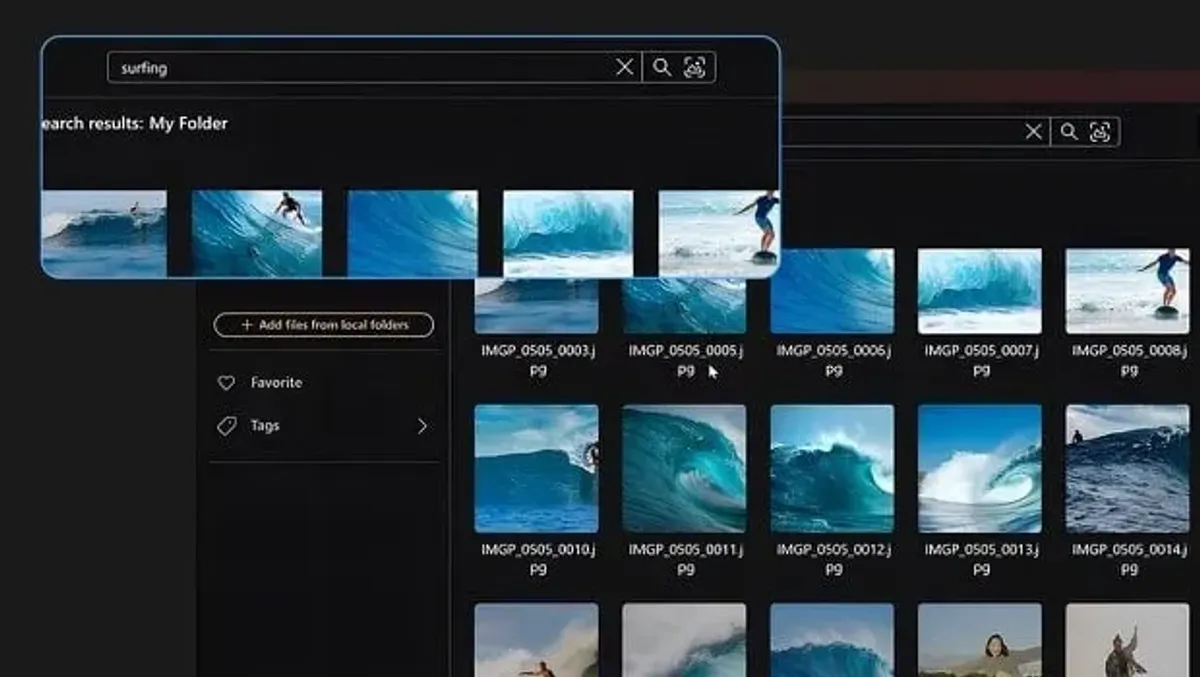The height and width of the screenshot is (677, 1200).
Task: Click the file name IMGP_0505_0013.jpg
Action: click(x=981, y=559)
